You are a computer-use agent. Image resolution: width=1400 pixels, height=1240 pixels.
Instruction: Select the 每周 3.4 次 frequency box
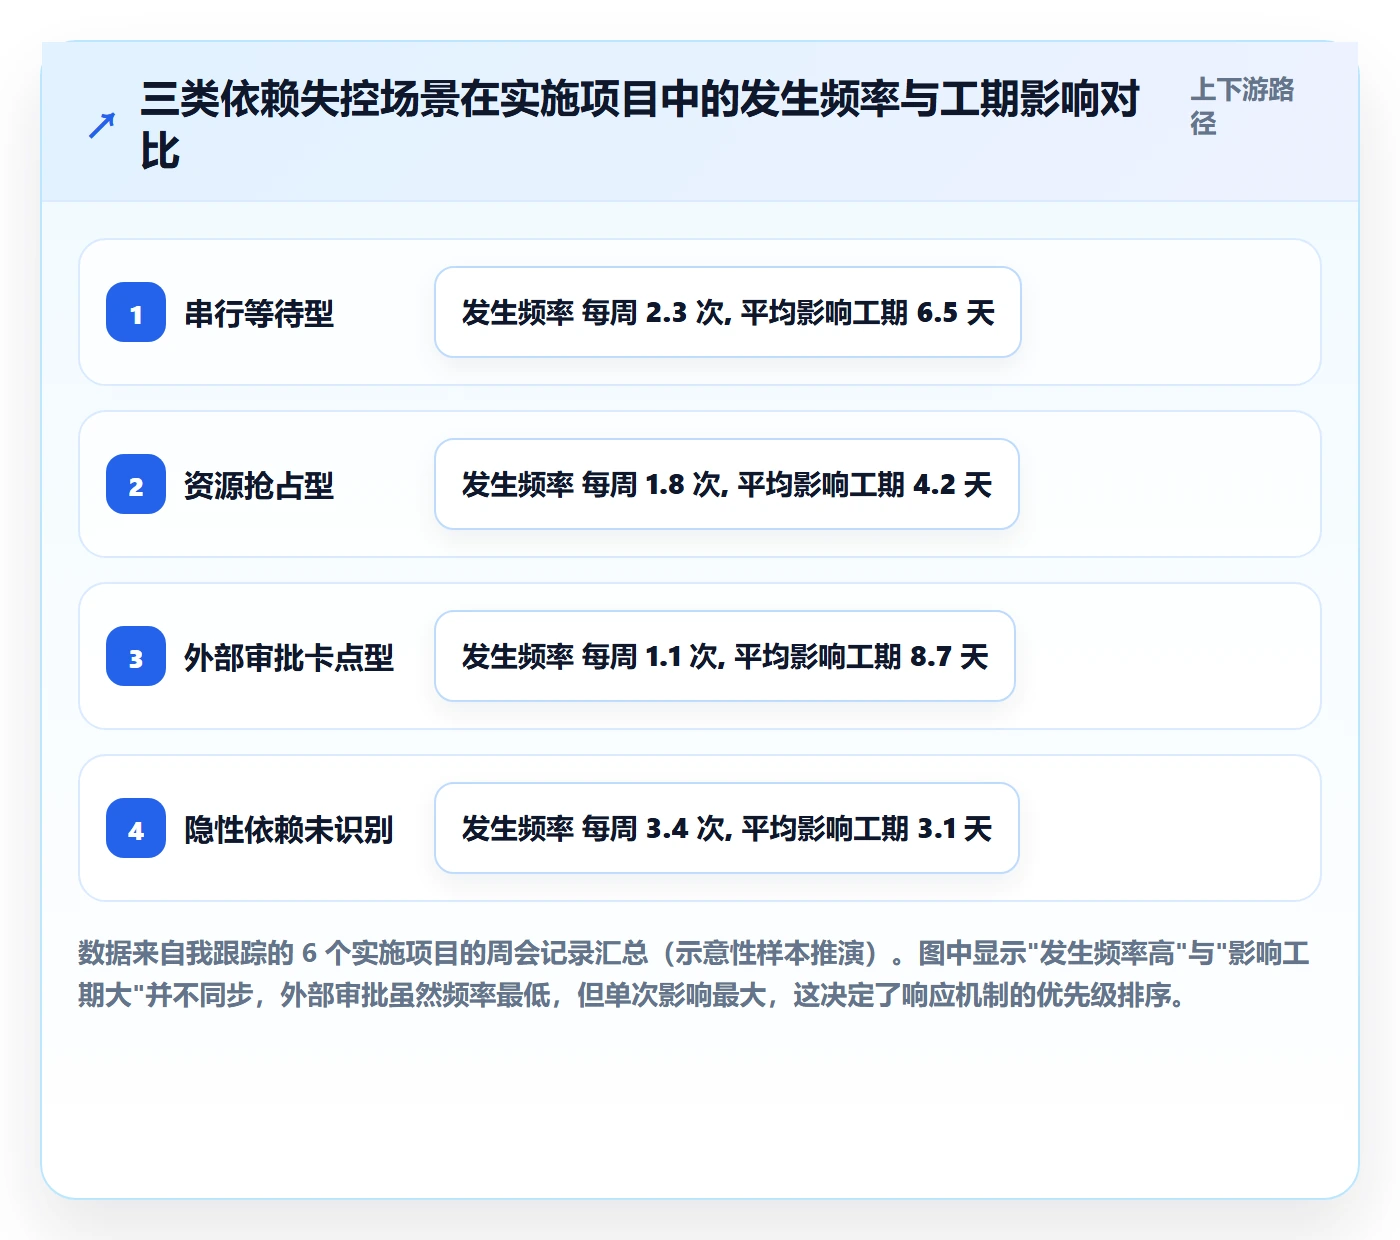[727, 828]
